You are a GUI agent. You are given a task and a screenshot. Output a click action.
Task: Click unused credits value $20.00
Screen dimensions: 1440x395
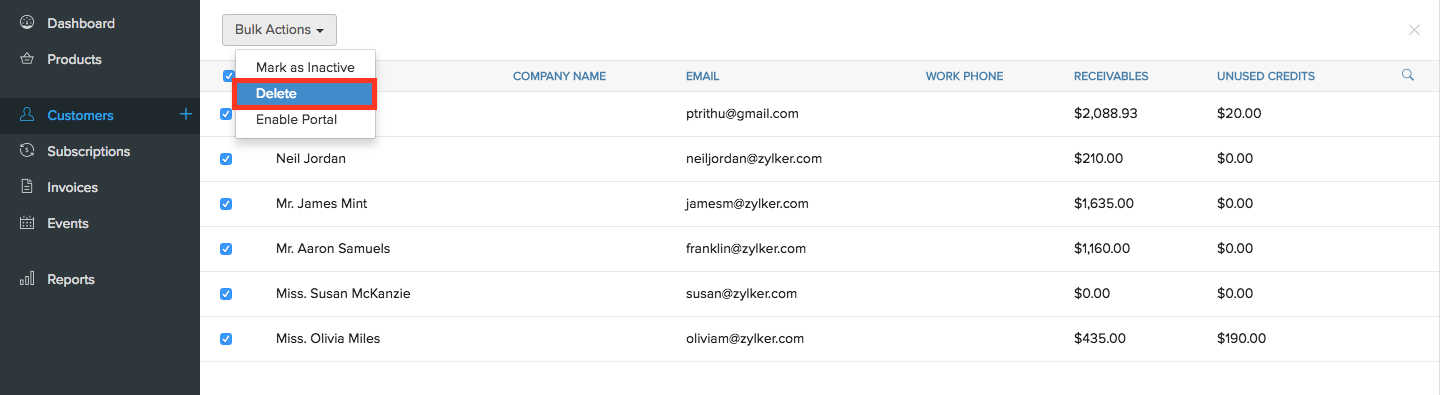1239,113
